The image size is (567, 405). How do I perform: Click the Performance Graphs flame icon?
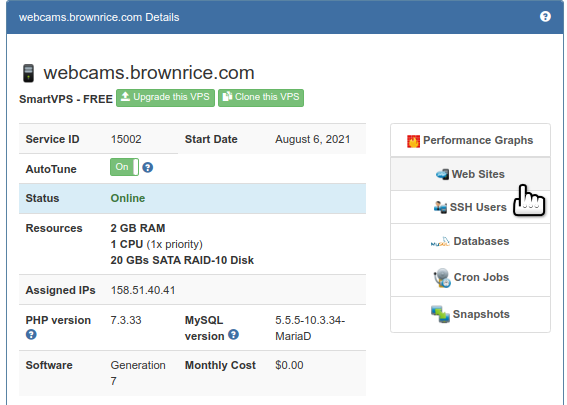(413, 141)
